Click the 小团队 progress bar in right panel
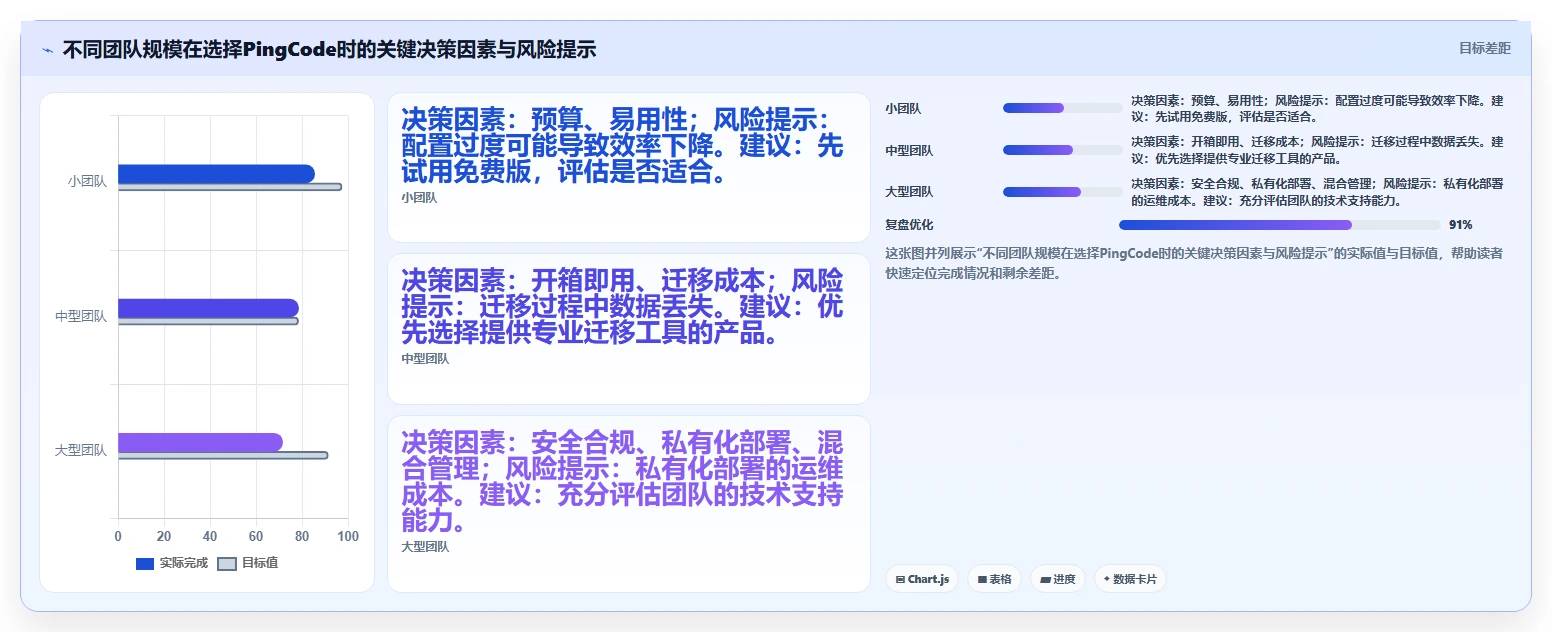 [1063, 108]
